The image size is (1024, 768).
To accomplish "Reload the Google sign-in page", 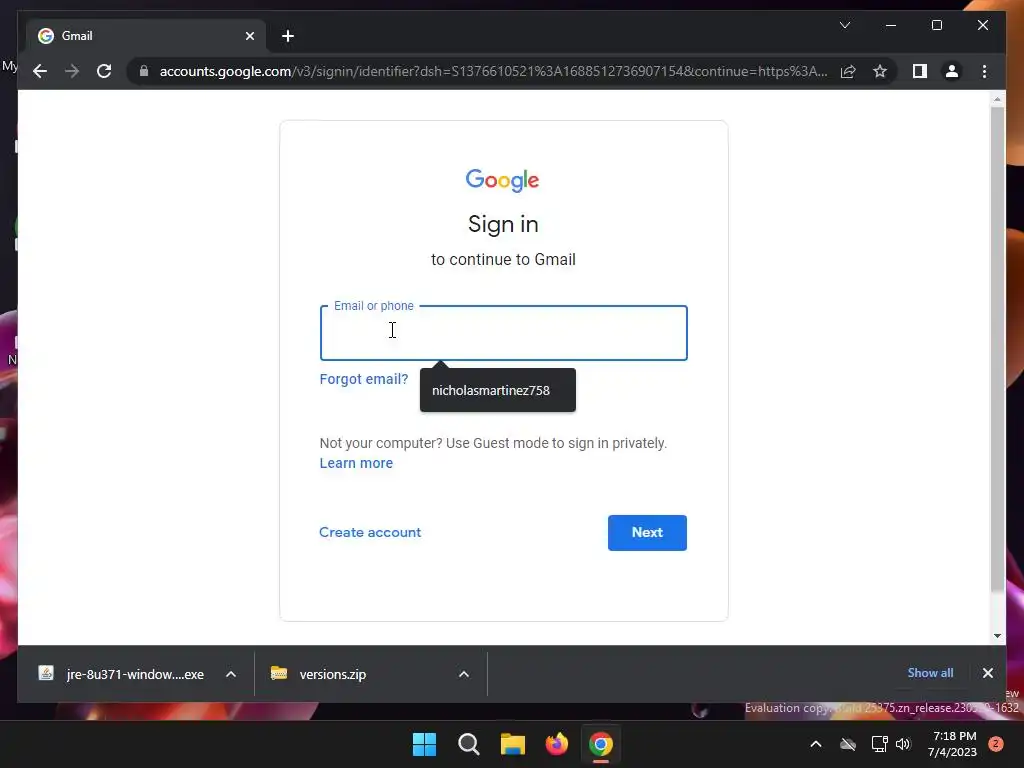I will 104,71.
